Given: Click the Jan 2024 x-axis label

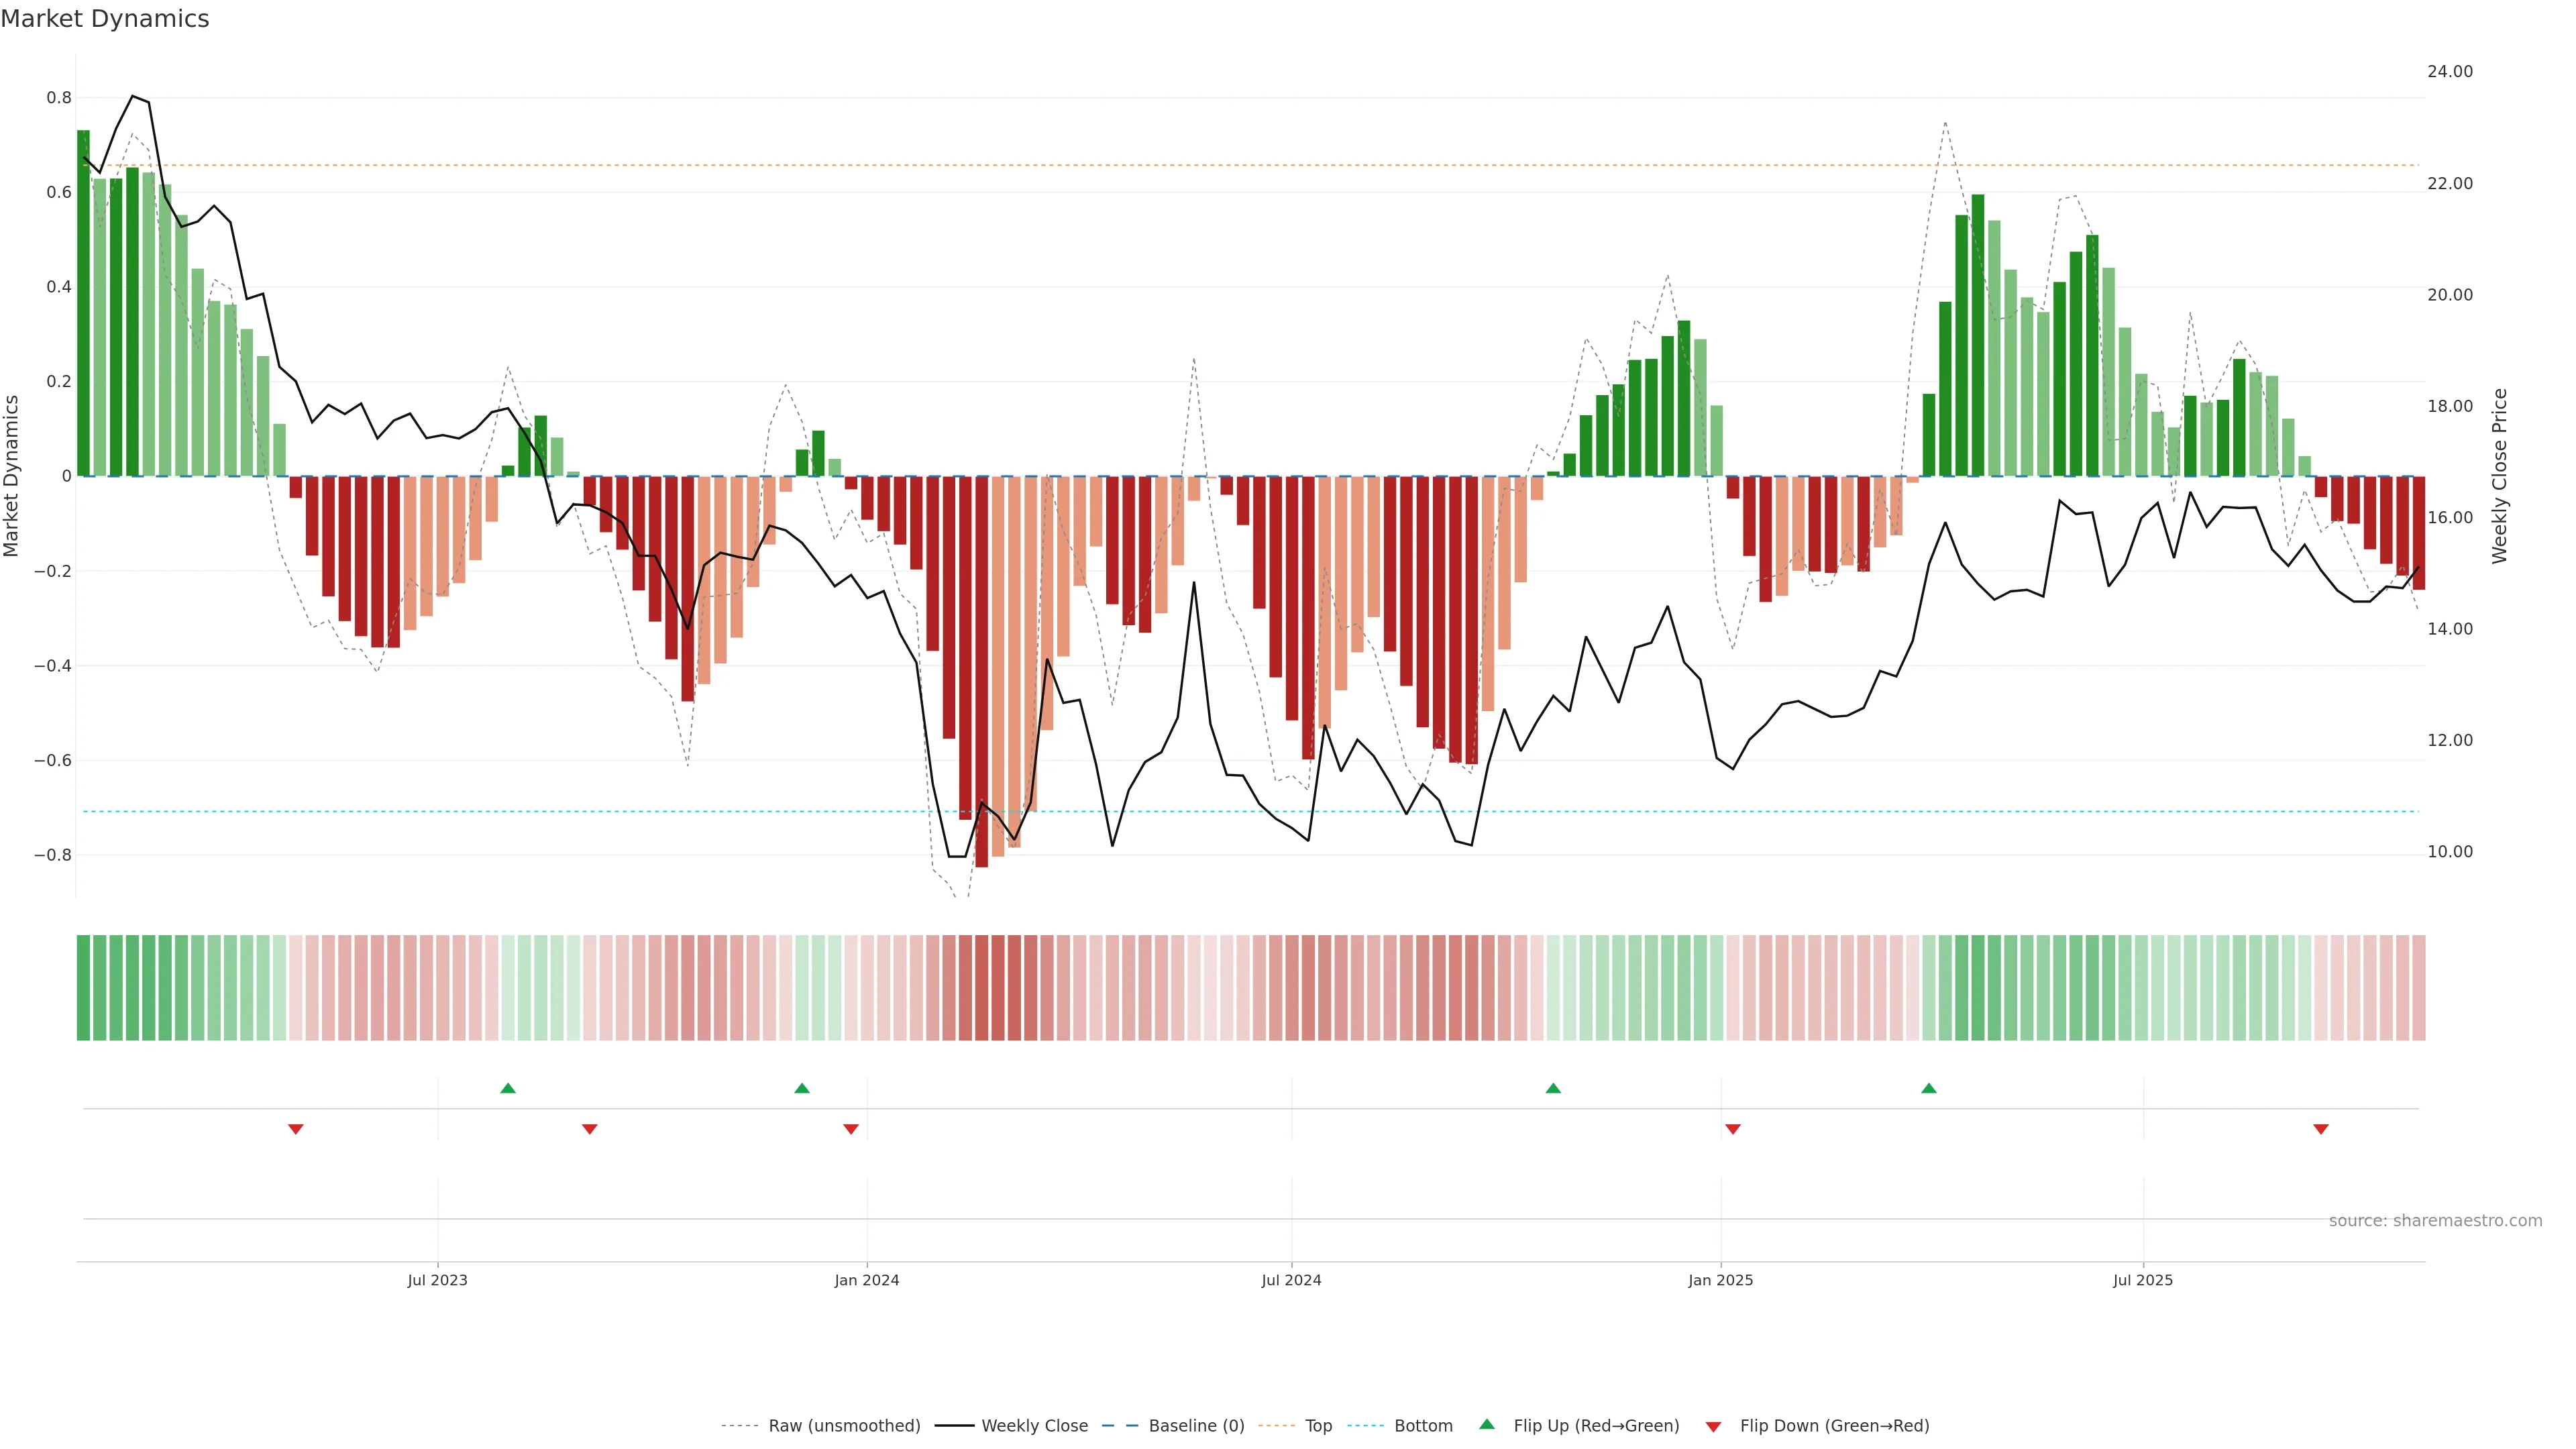Looking at the screenshot, I should click(867, 1280).
